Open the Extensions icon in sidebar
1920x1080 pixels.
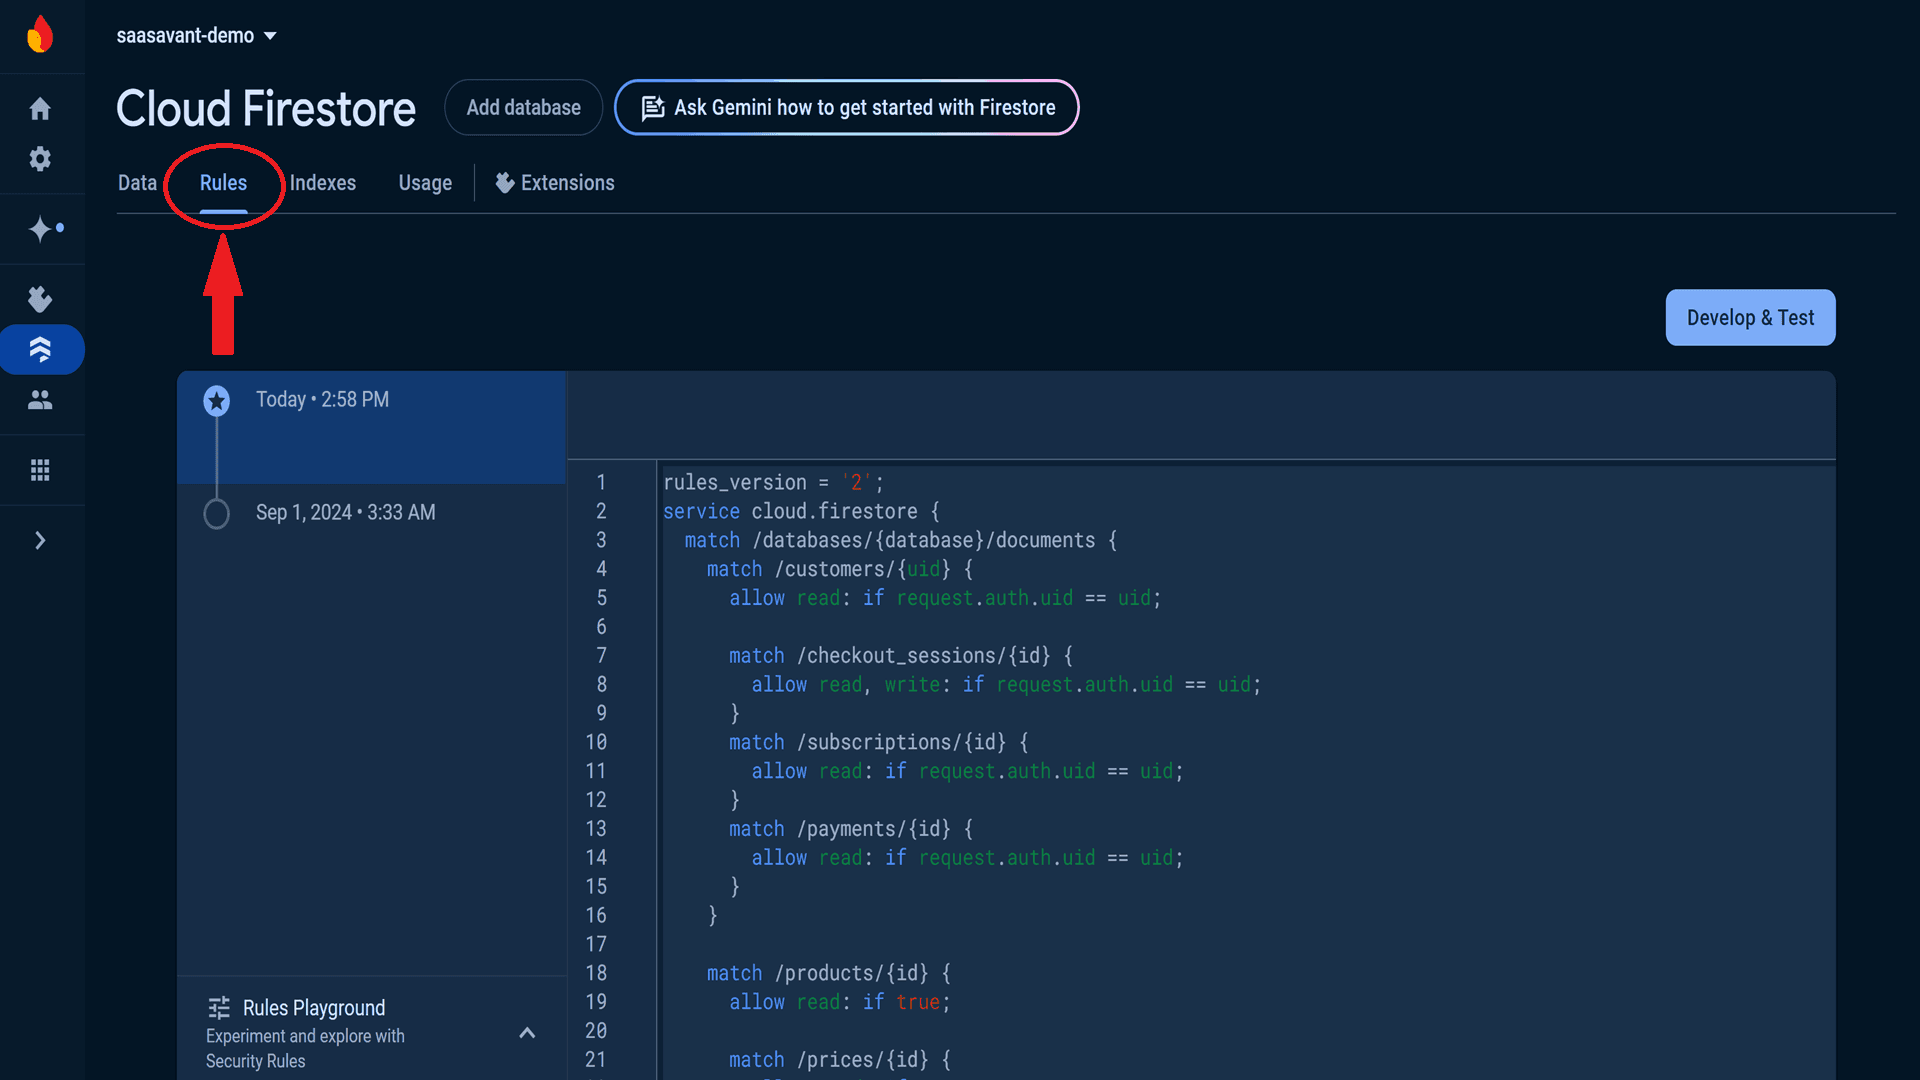pyautogui.click(x=40, y=299)
